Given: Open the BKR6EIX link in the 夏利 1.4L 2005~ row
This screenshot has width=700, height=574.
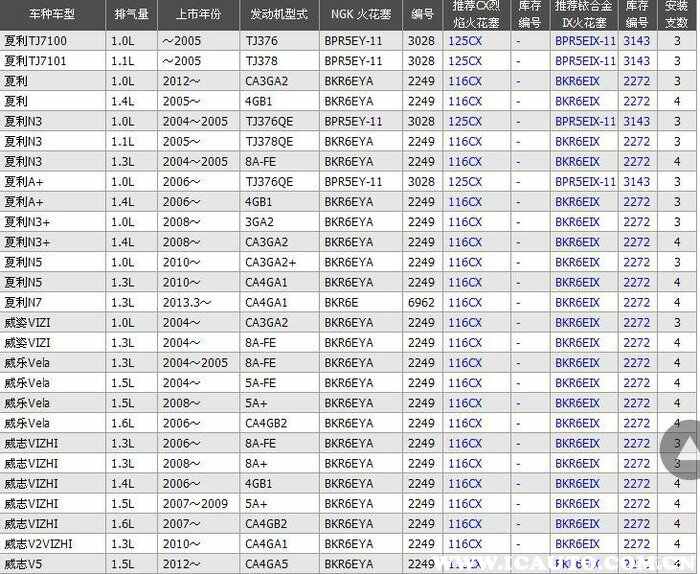Looking at the screenshot, I should pos(577,101).
